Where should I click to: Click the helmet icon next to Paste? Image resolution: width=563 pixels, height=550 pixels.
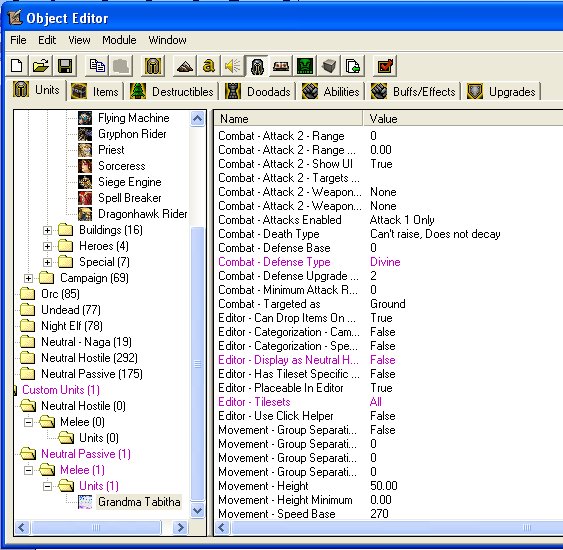coord(153,66)
